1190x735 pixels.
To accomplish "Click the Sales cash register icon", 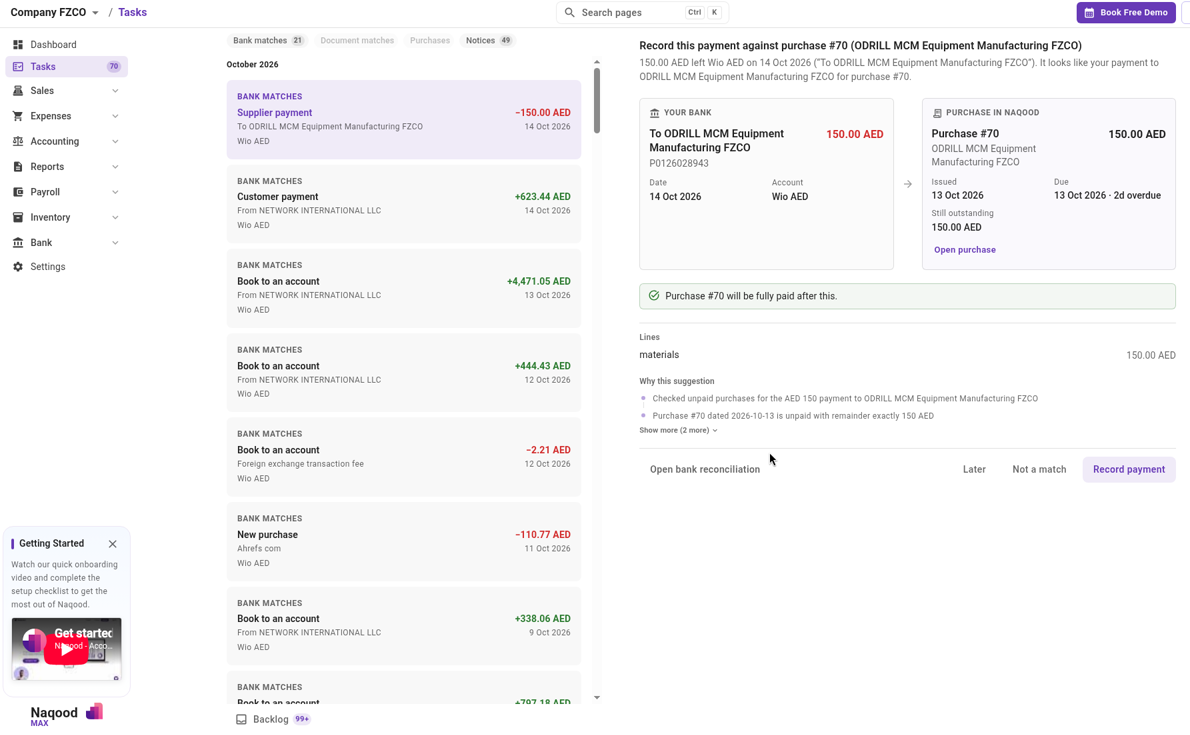I will tap(18, 90).
